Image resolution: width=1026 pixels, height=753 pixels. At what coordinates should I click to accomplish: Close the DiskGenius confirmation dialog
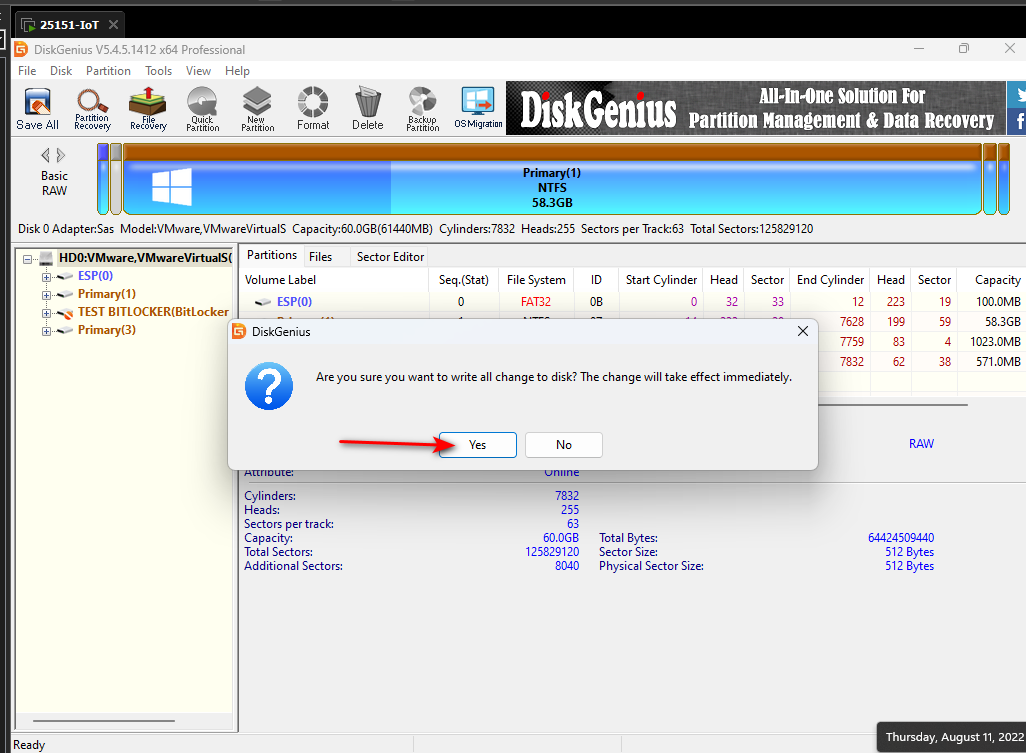803,332
